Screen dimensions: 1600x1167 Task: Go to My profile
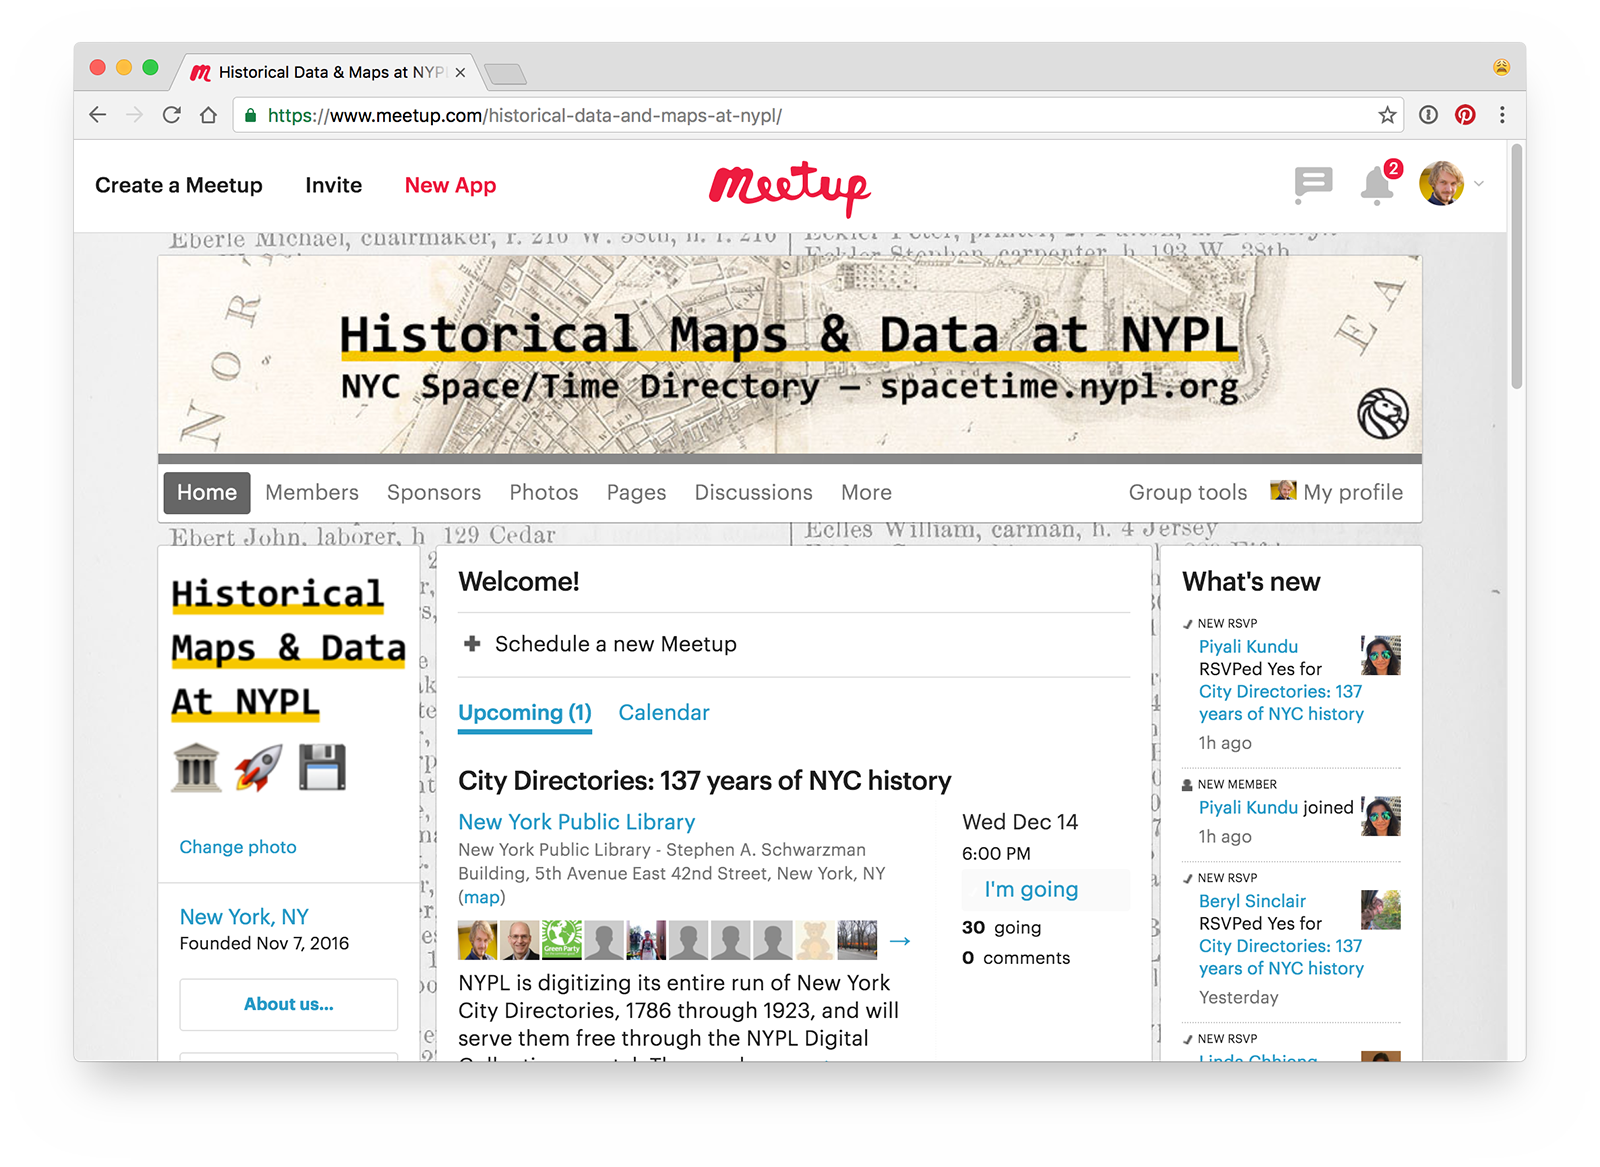tap(1353, 492)
